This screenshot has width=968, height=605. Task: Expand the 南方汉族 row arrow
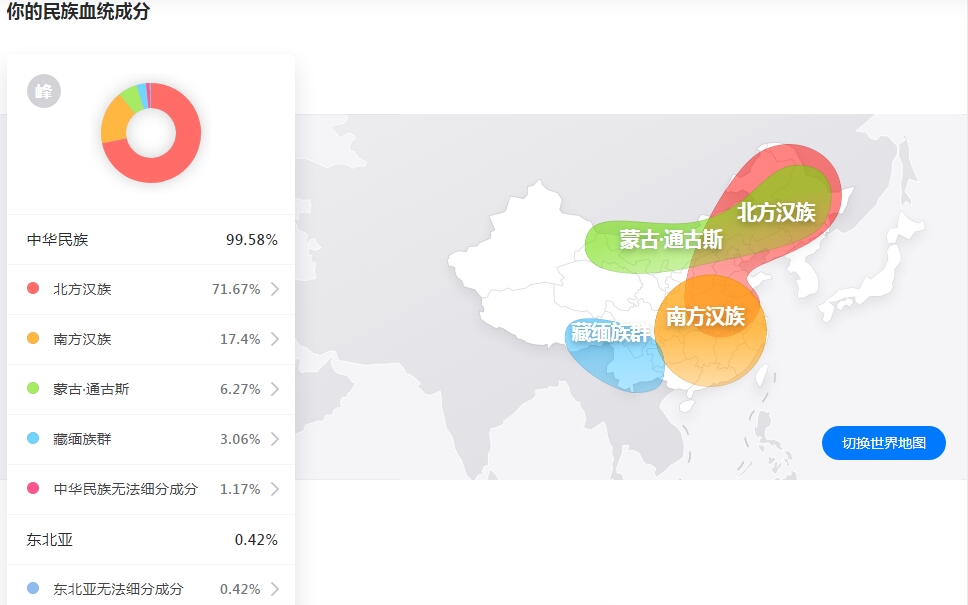coord(275,339)
